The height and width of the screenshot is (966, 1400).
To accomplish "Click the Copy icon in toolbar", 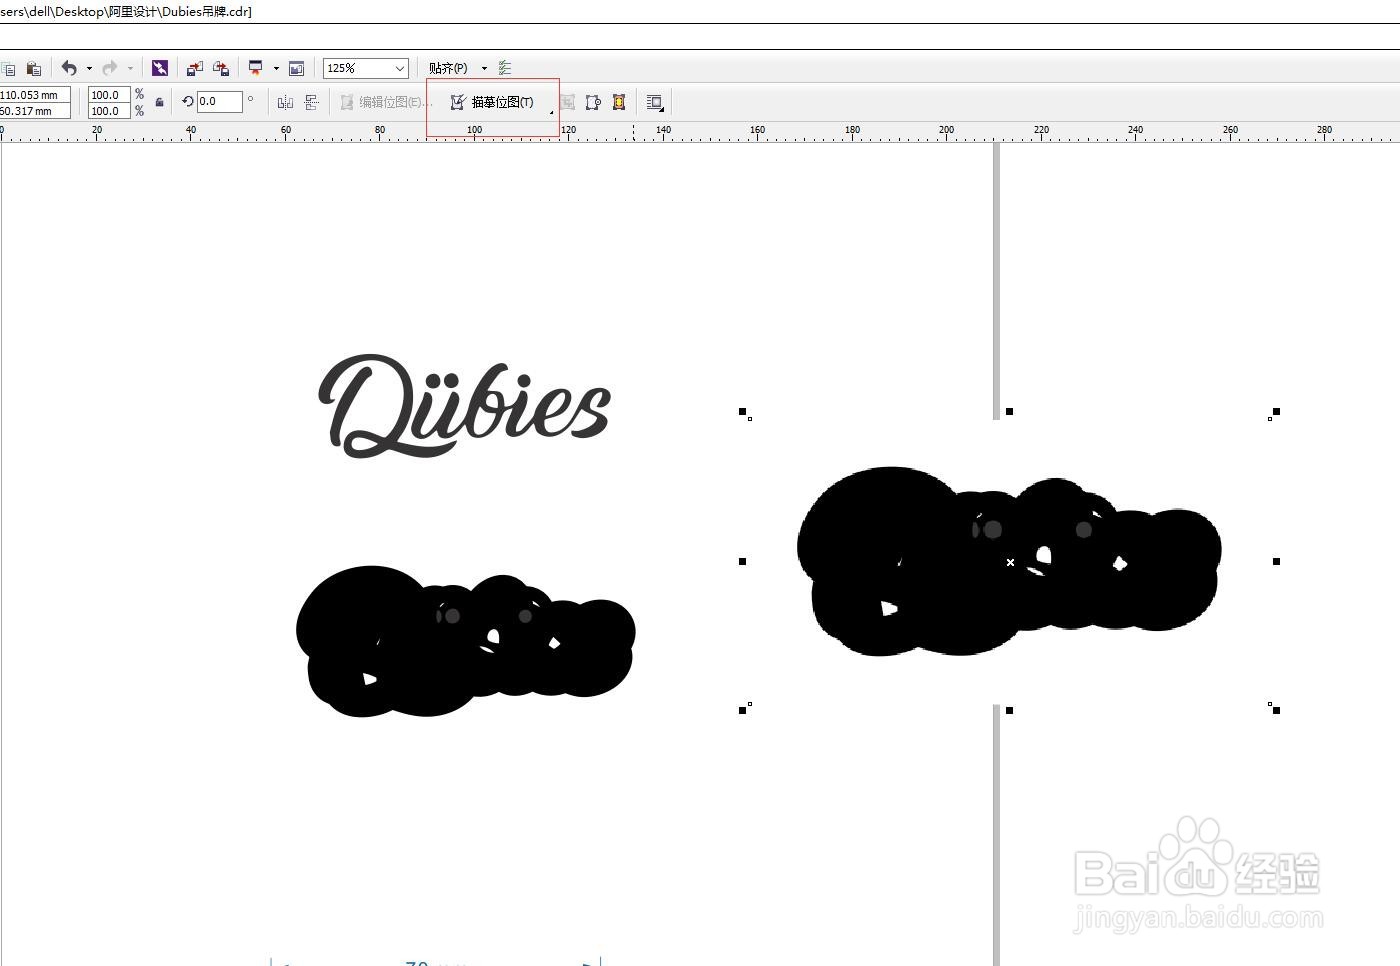I will pyautogui.click(x=8, y=68).
